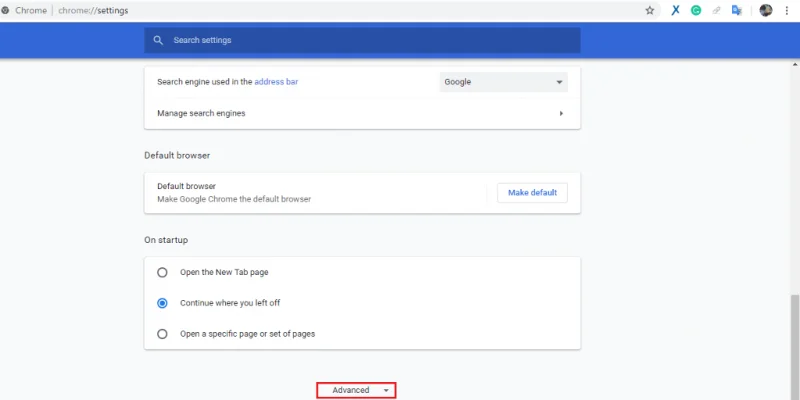This screenshot has height=400, width=800.
Task: Expand the Advanced settings section
Action: tap(356, 390)
